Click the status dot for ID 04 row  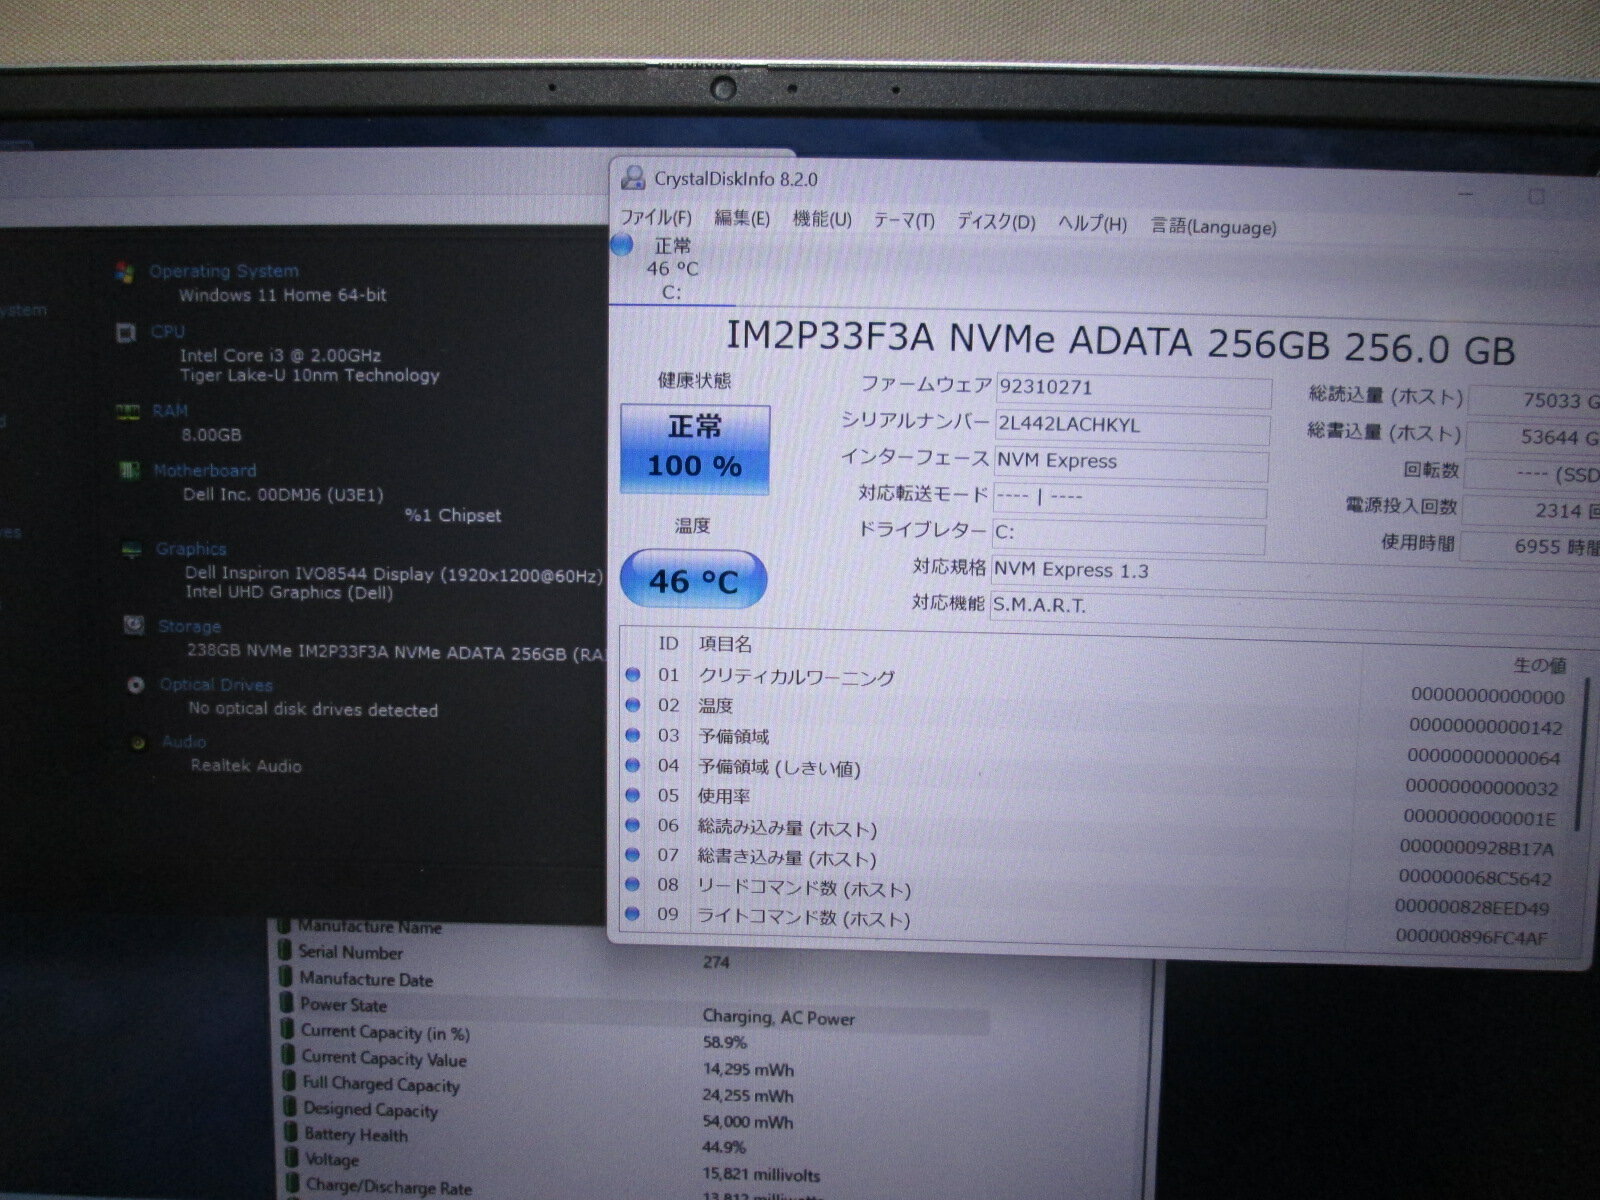[x=632, y=765]
